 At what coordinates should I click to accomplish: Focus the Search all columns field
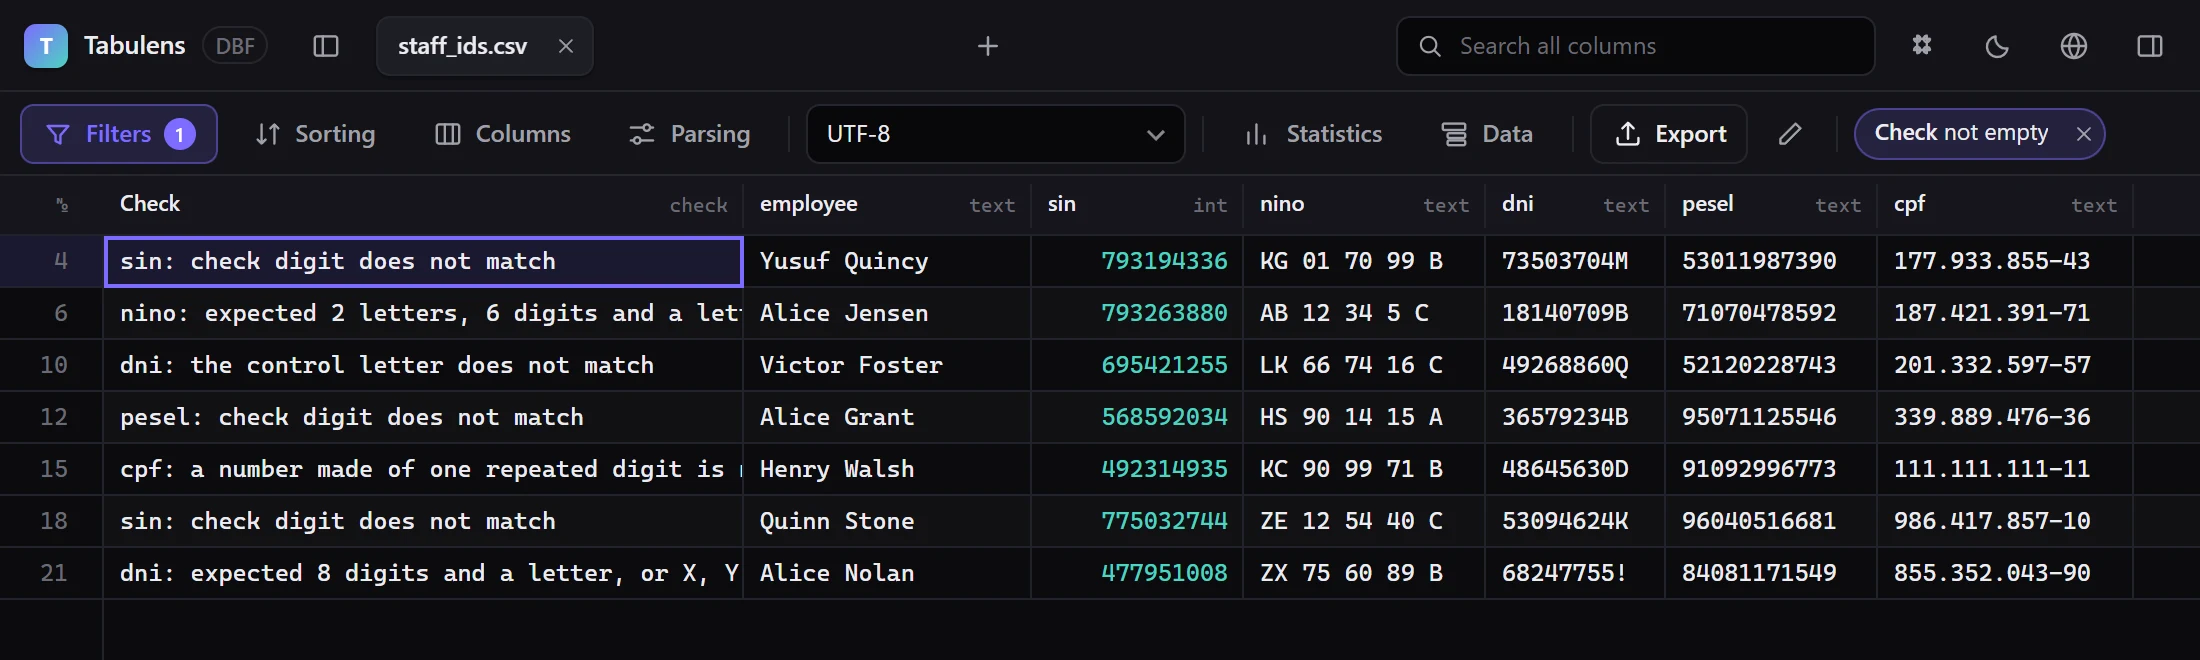1636,46
